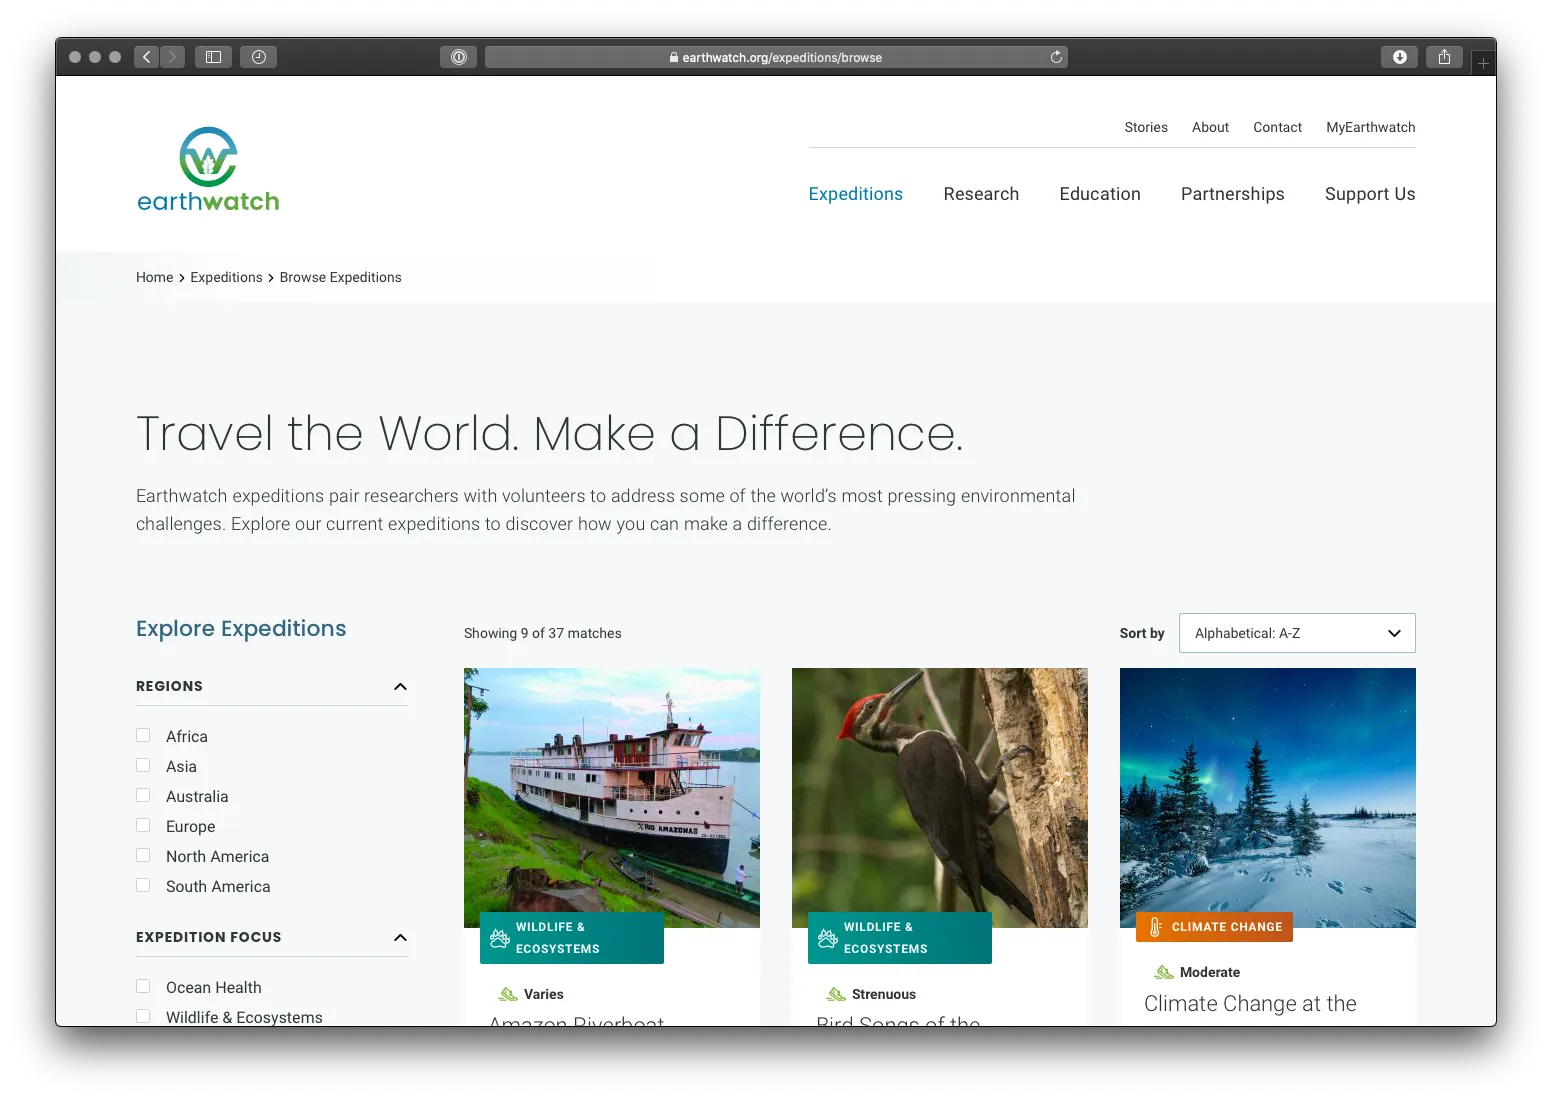This screenshot has height=1100, width=1552.
Task: Collapse the Regions filter section
Action: pos(400,686)
